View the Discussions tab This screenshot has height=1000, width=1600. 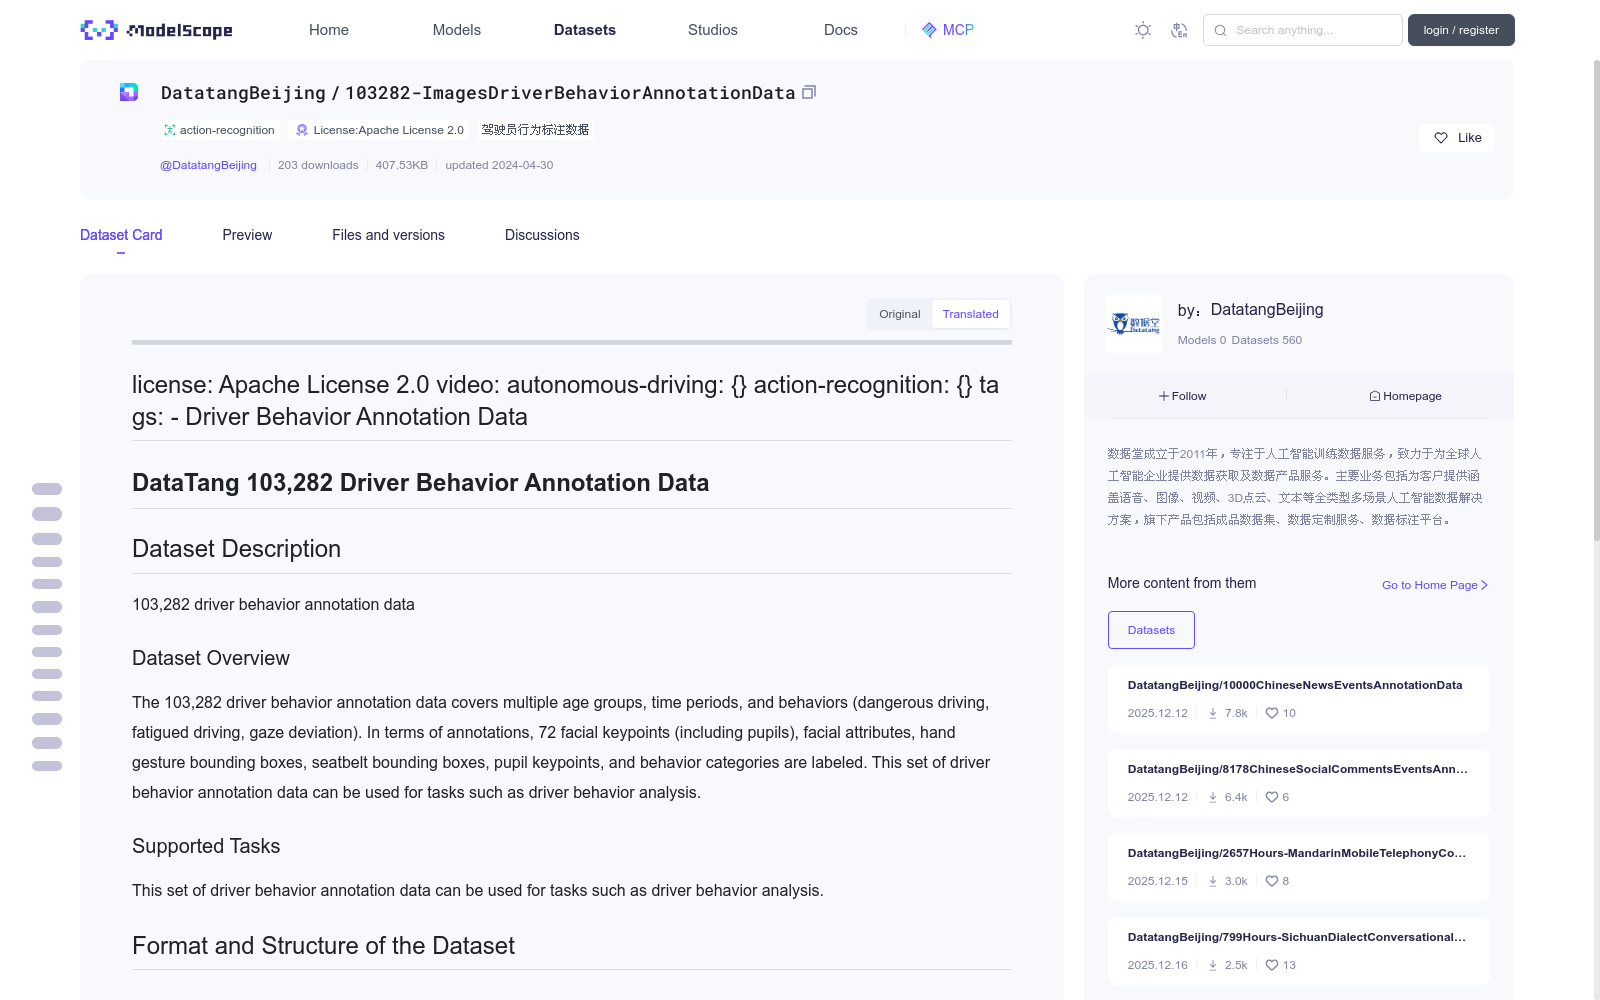(542, 235)
